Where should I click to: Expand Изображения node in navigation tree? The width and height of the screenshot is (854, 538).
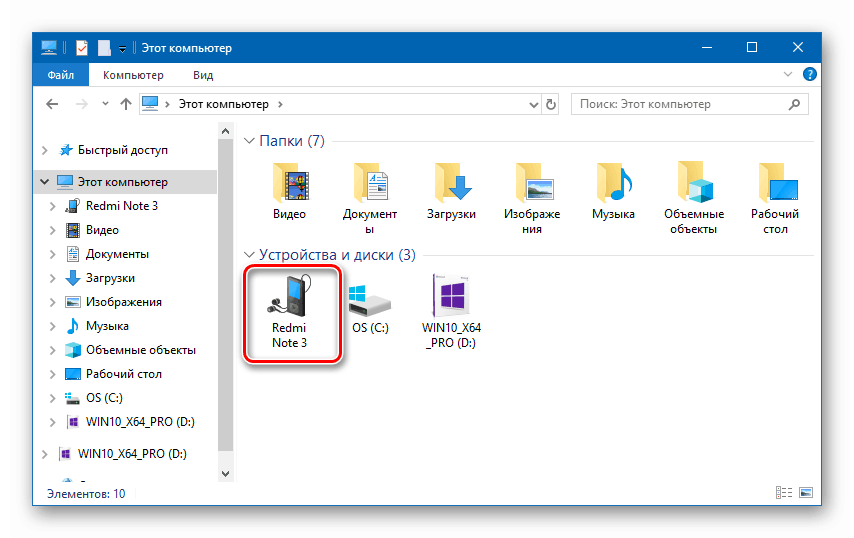[x=52, y=302]
